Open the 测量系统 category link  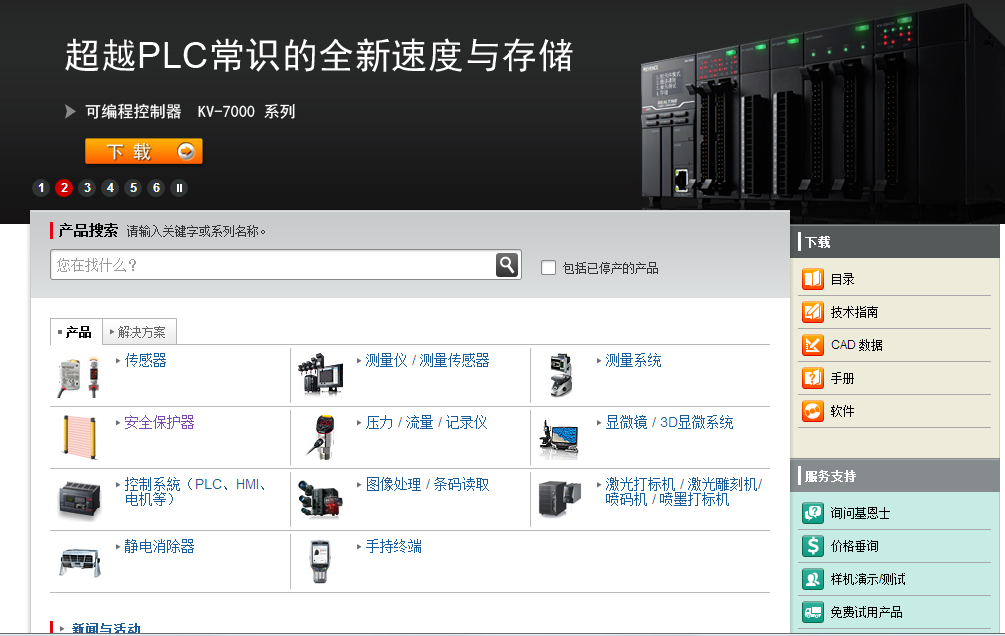(x=633, y=360)
